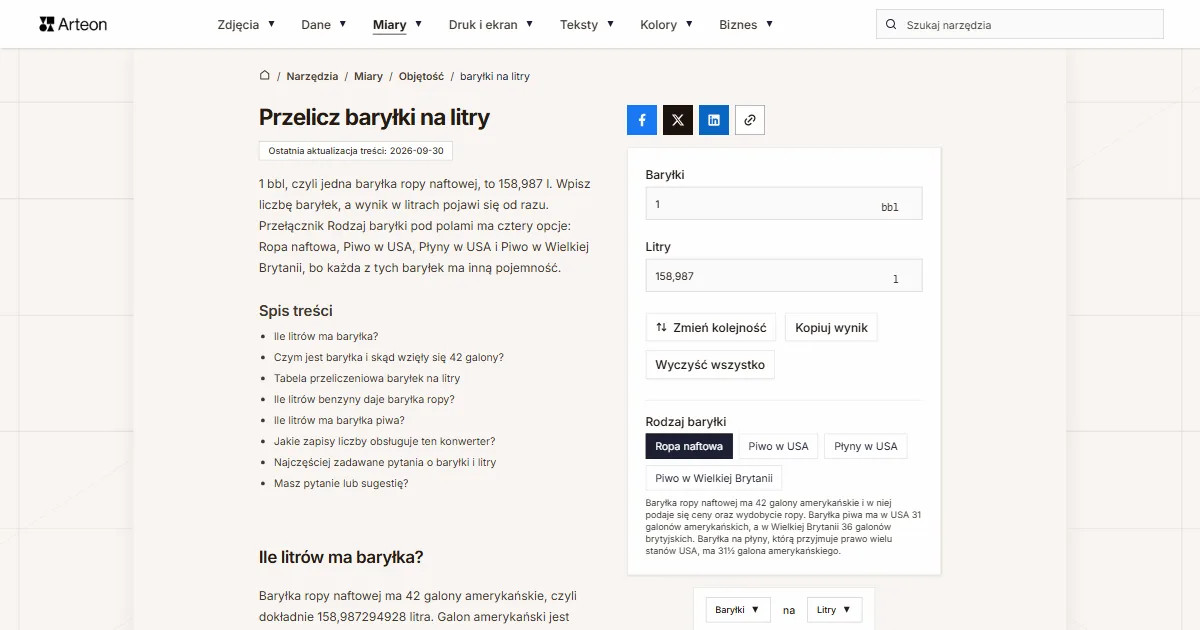Image resolution: width=1200 pixels, height=630 pixels.
Task: Open the Baryłki source unit dropdown
Action: pos(738,610)
